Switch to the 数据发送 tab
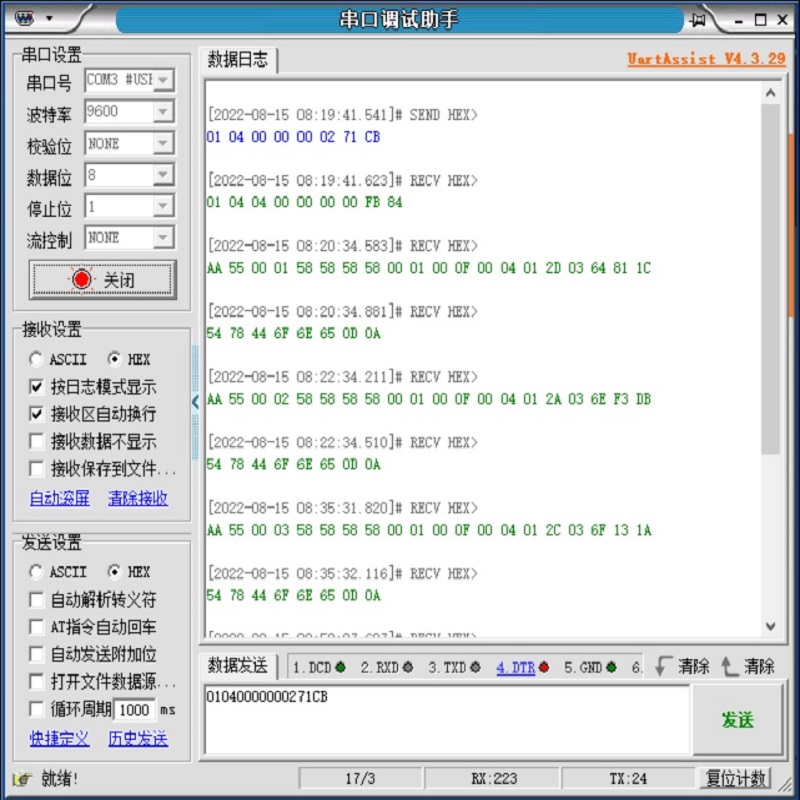This screenshot has height=800, width=800. [238, 666]
